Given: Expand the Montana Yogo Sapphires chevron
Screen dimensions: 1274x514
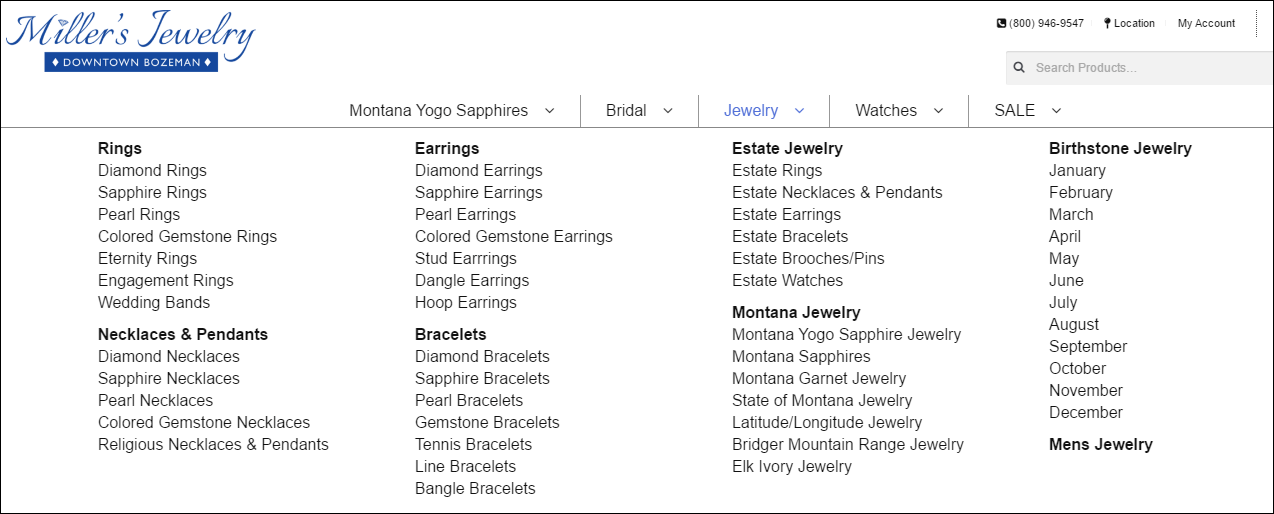Looking at the screenshot, I should coord(549,111).
